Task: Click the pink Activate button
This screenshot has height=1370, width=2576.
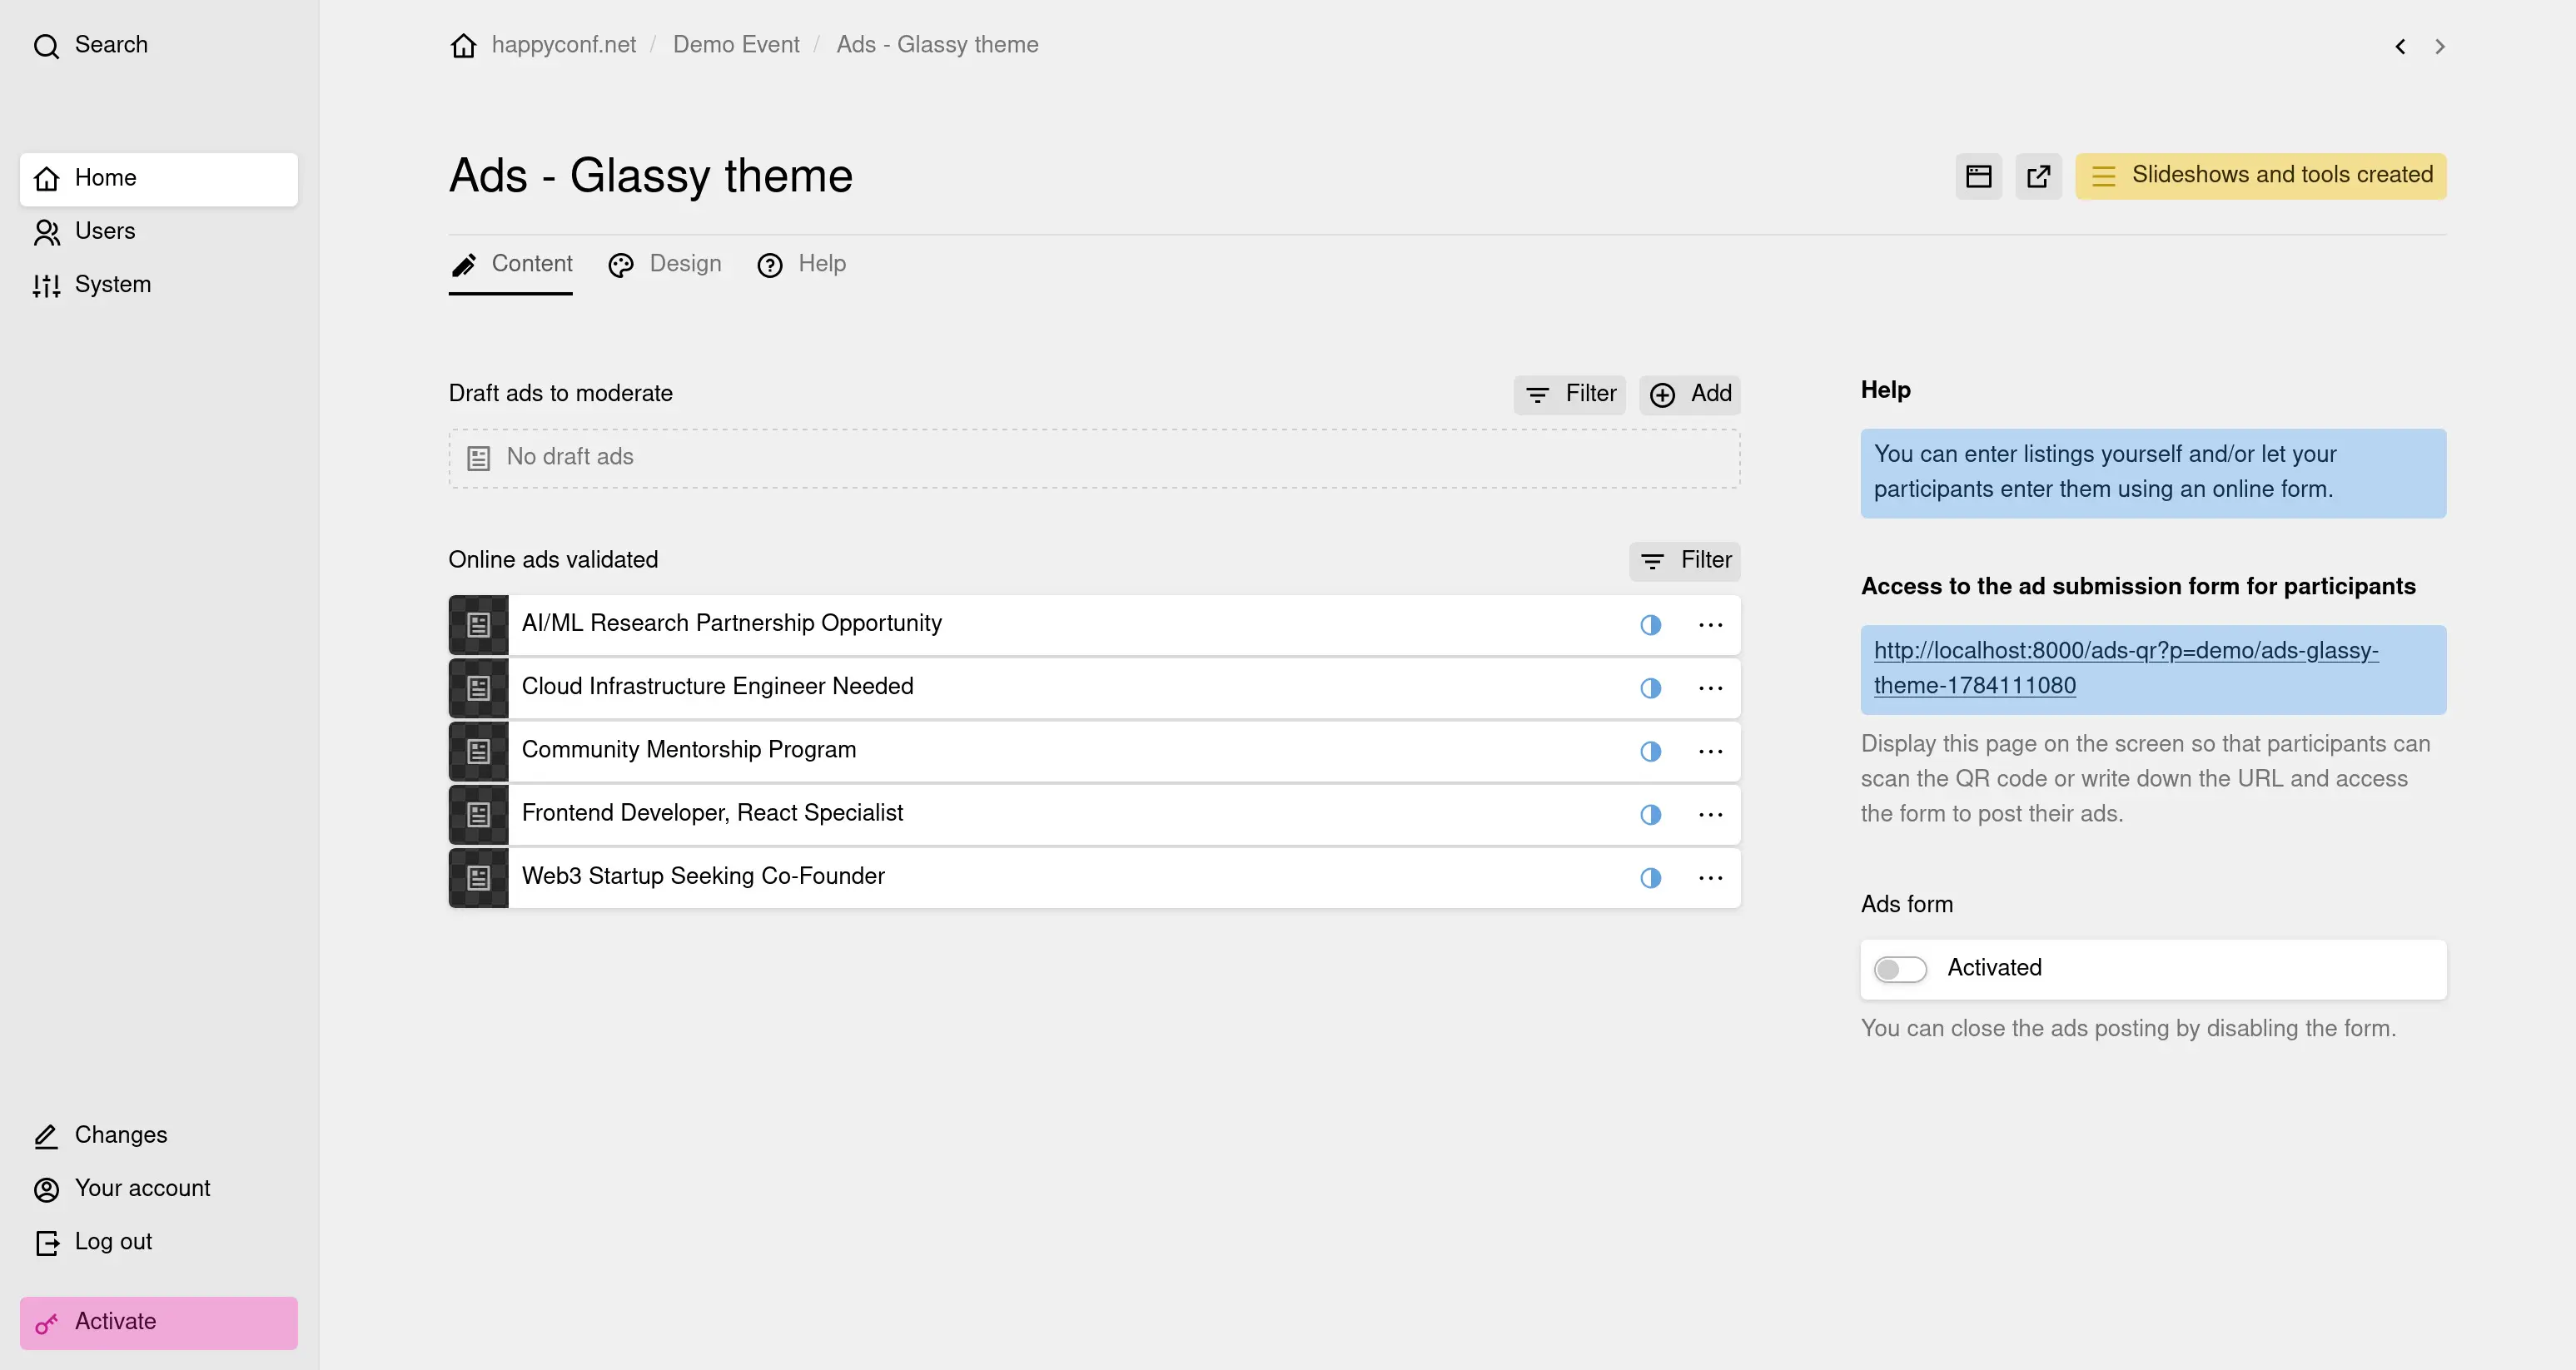Action: [159, 1323]
